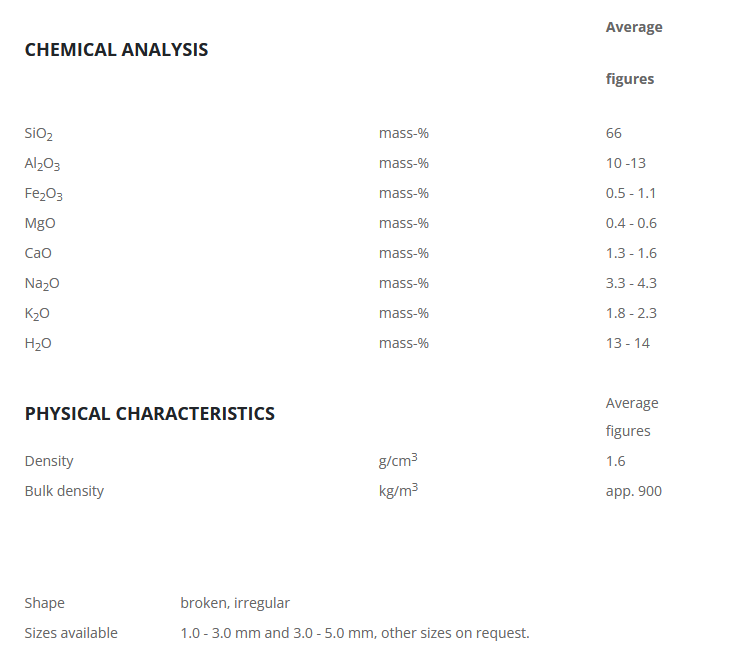Select the MgO label text
Viewport: 752px width, 649px height.
[x=40, y=223]
